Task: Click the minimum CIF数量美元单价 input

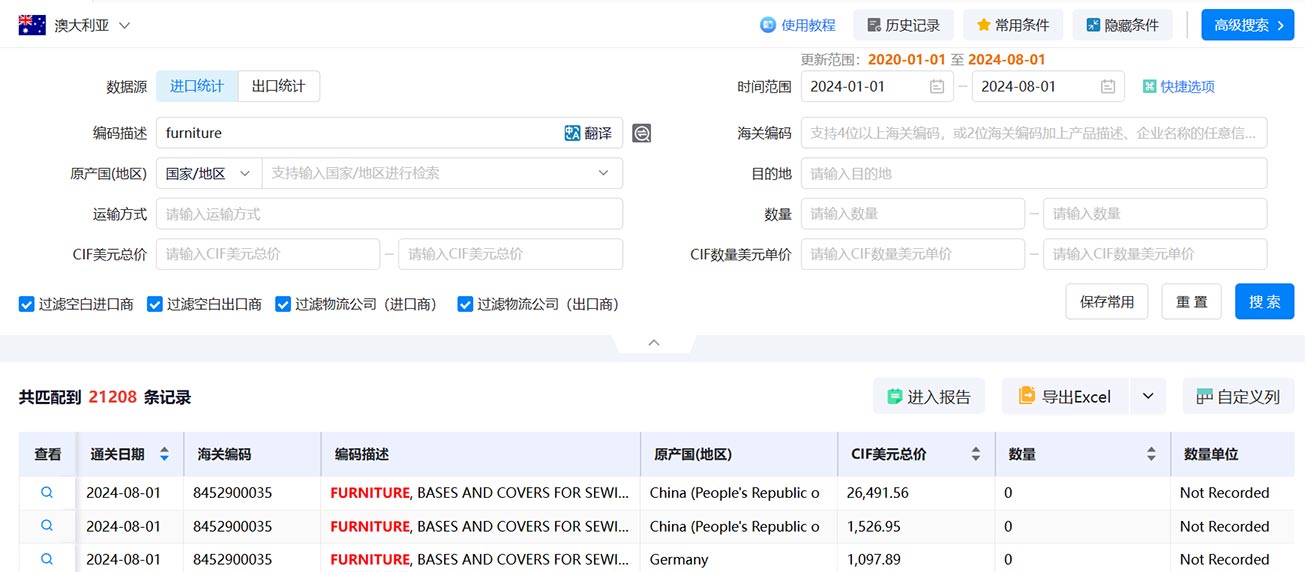Action: pyautogui.click(x=913, y=254)
